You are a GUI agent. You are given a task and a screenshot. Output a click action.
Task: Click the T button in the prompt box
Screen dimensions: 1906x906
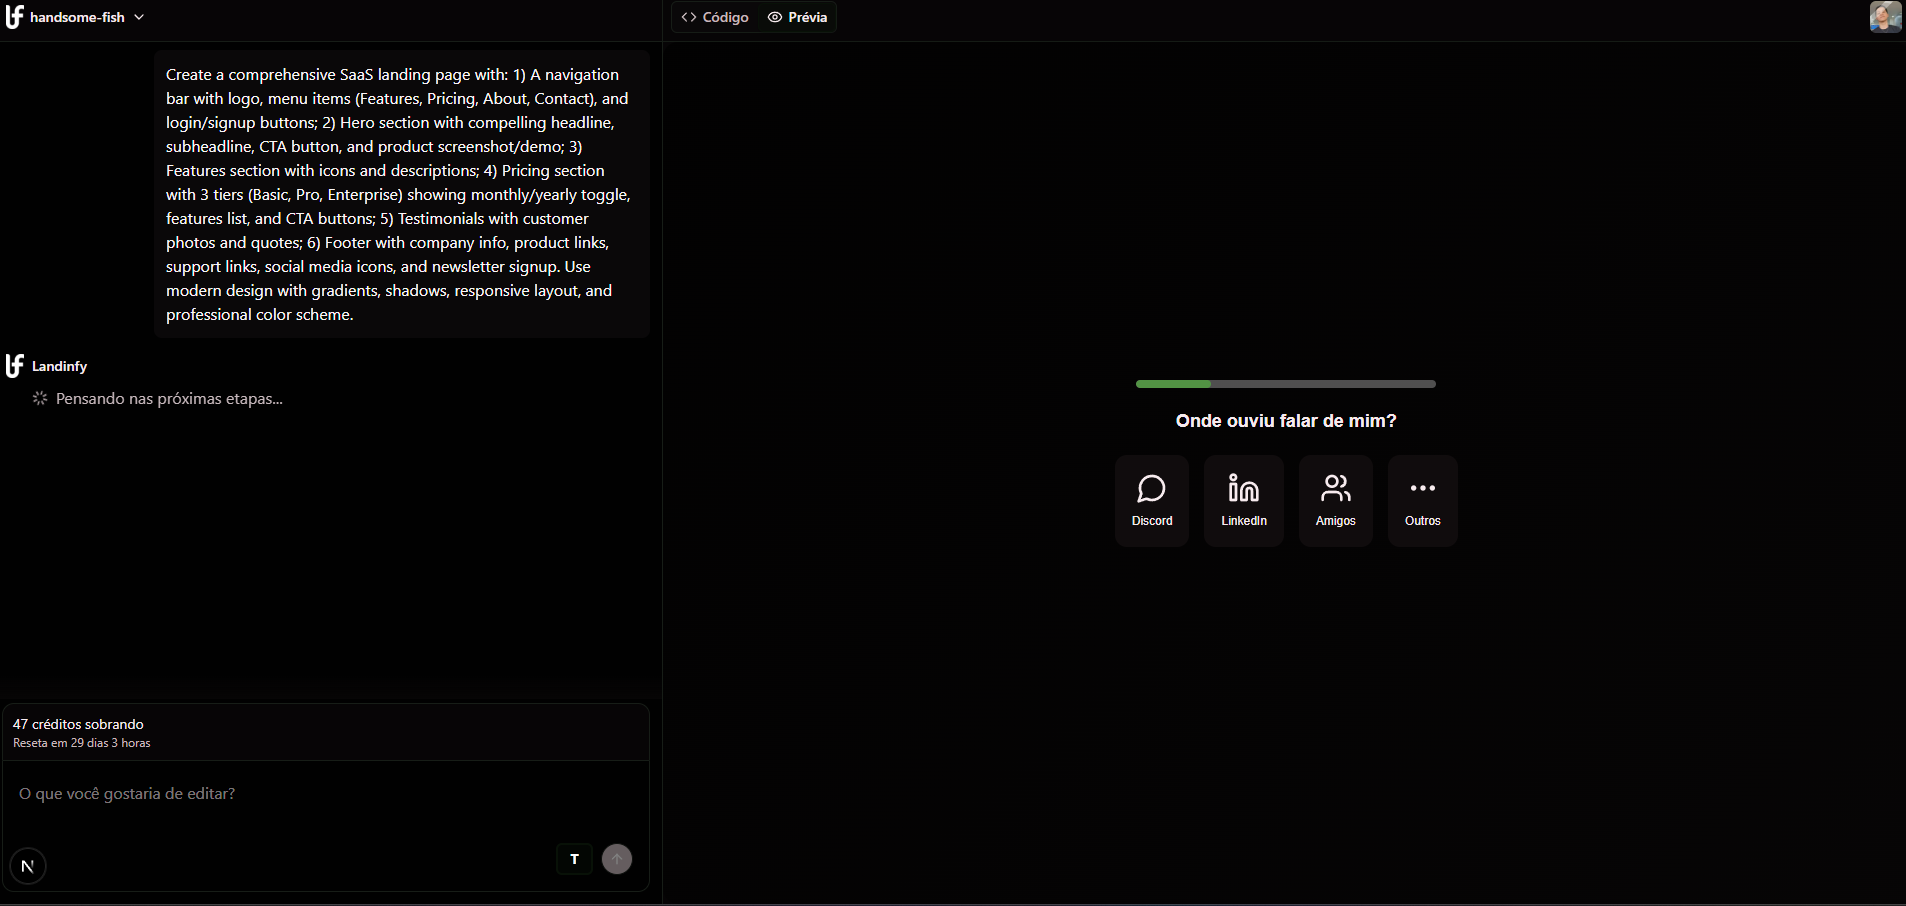pos(574,859)
